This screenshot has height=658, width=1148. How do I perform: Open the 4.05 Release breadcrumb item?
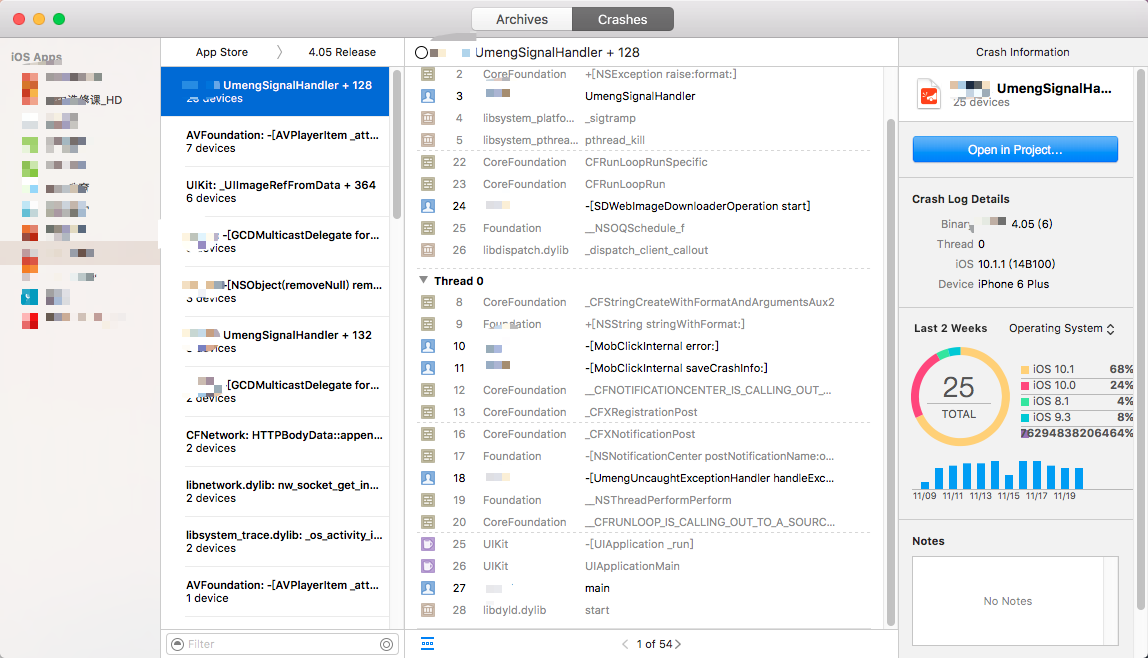(342, 52)
